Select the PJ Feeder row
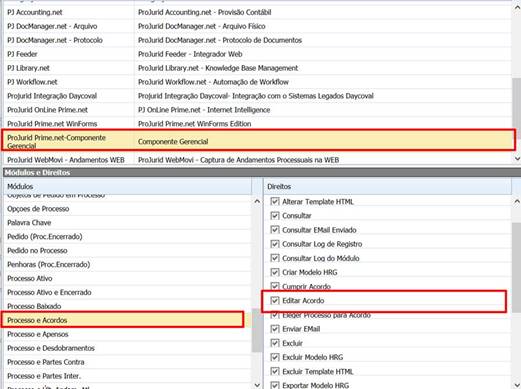This screenshot has height=389, width=521. tap(257, 54)
